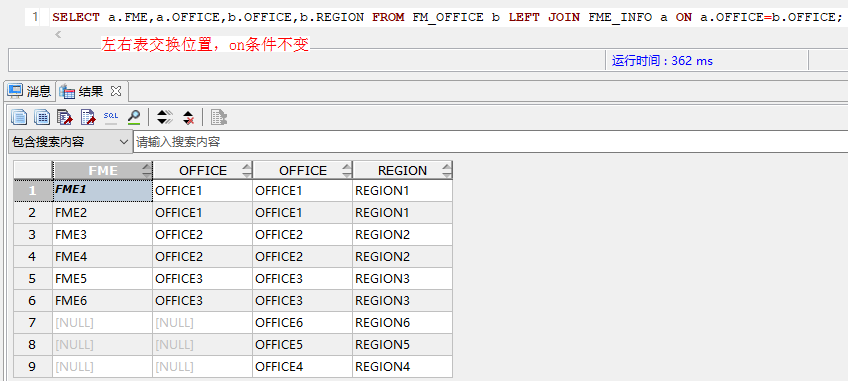Click the export document icon with red arrow
The image size is (848, 381).
click(x=88, y=117)
